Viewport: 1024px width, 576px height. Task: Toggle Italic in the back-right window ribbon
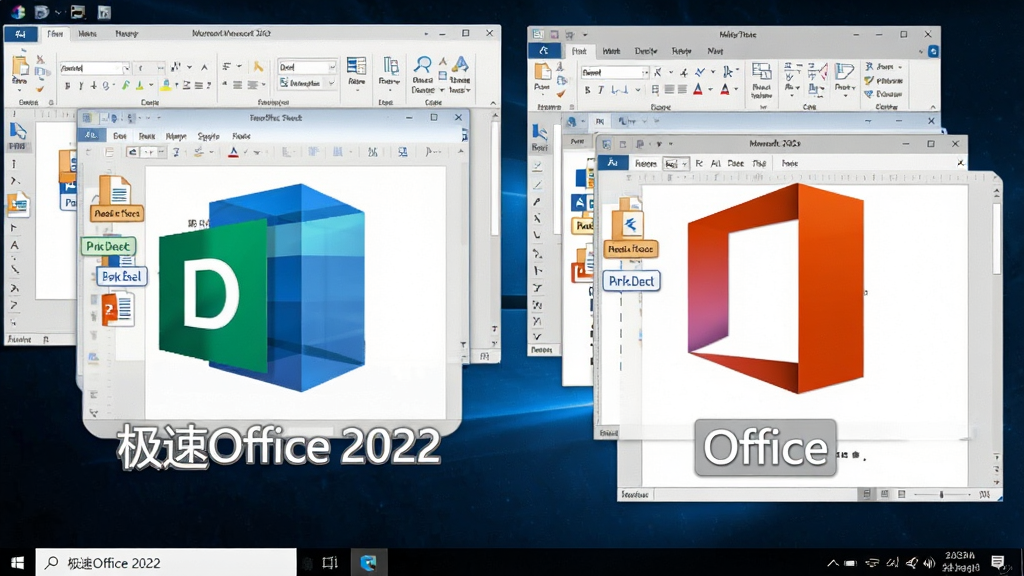coord(601,90)
